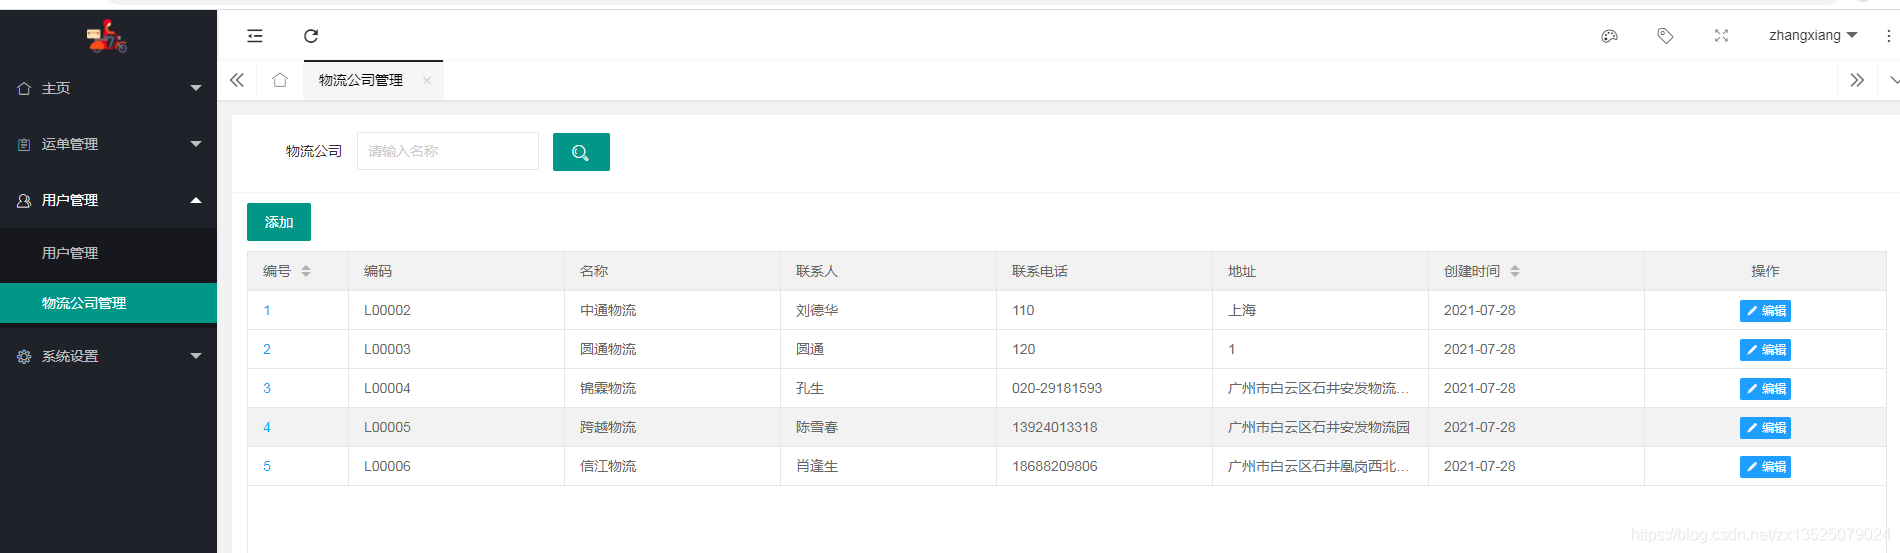Click the 操作 column header
This screenshot has width=1900, height=553.
[x=1765, y=271]
